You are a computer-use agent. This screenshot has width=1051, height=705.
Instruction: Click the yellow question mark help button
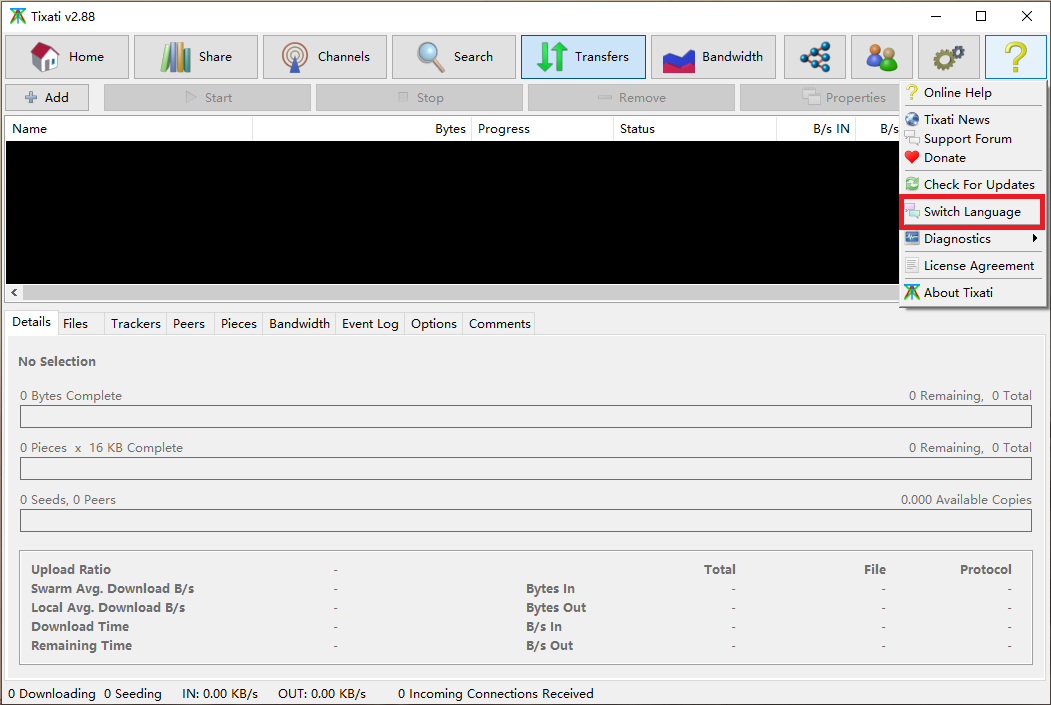coord(1015,57)
